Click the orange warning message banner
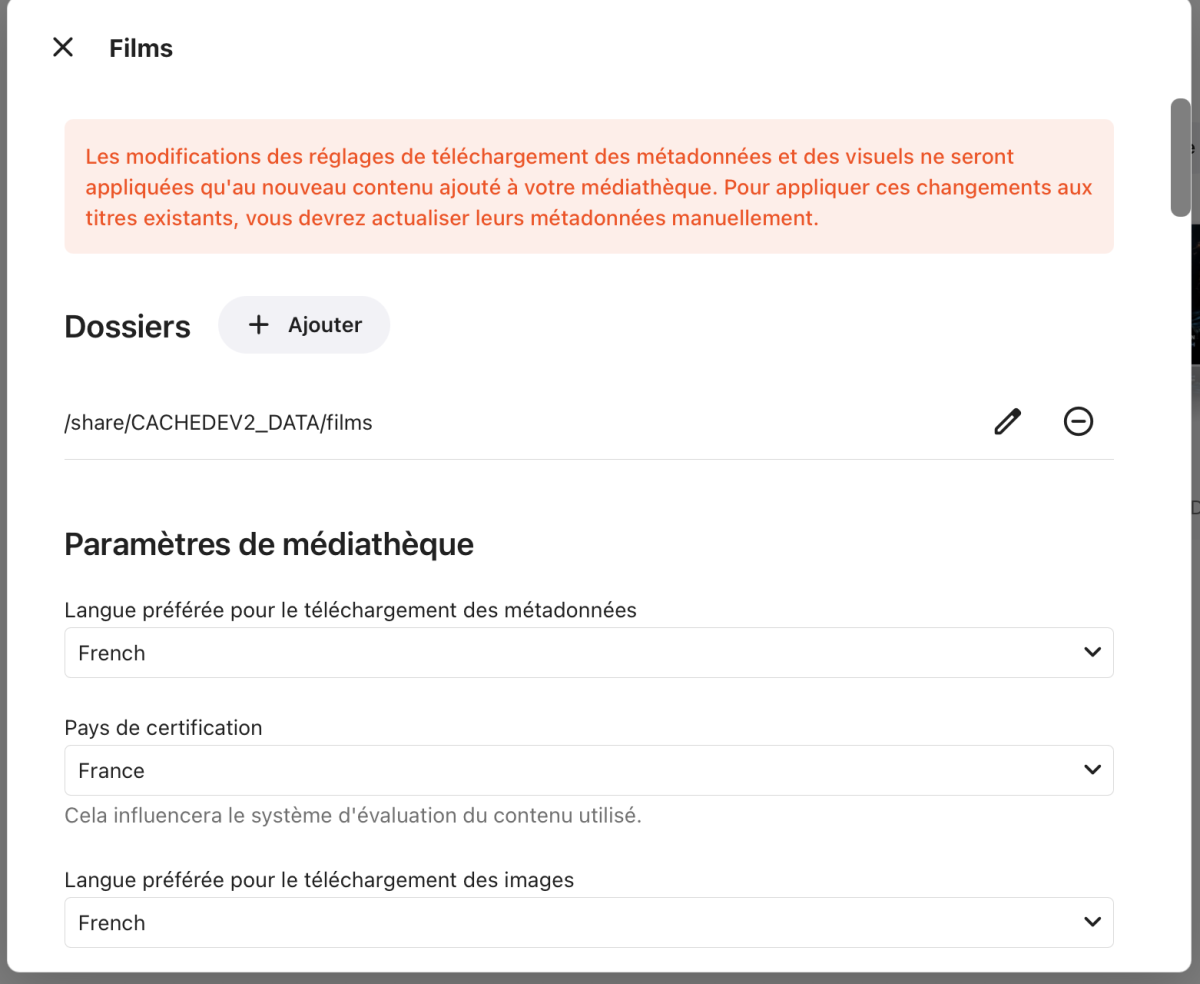This screenshot has width=1200, height=984. (588, 187)
